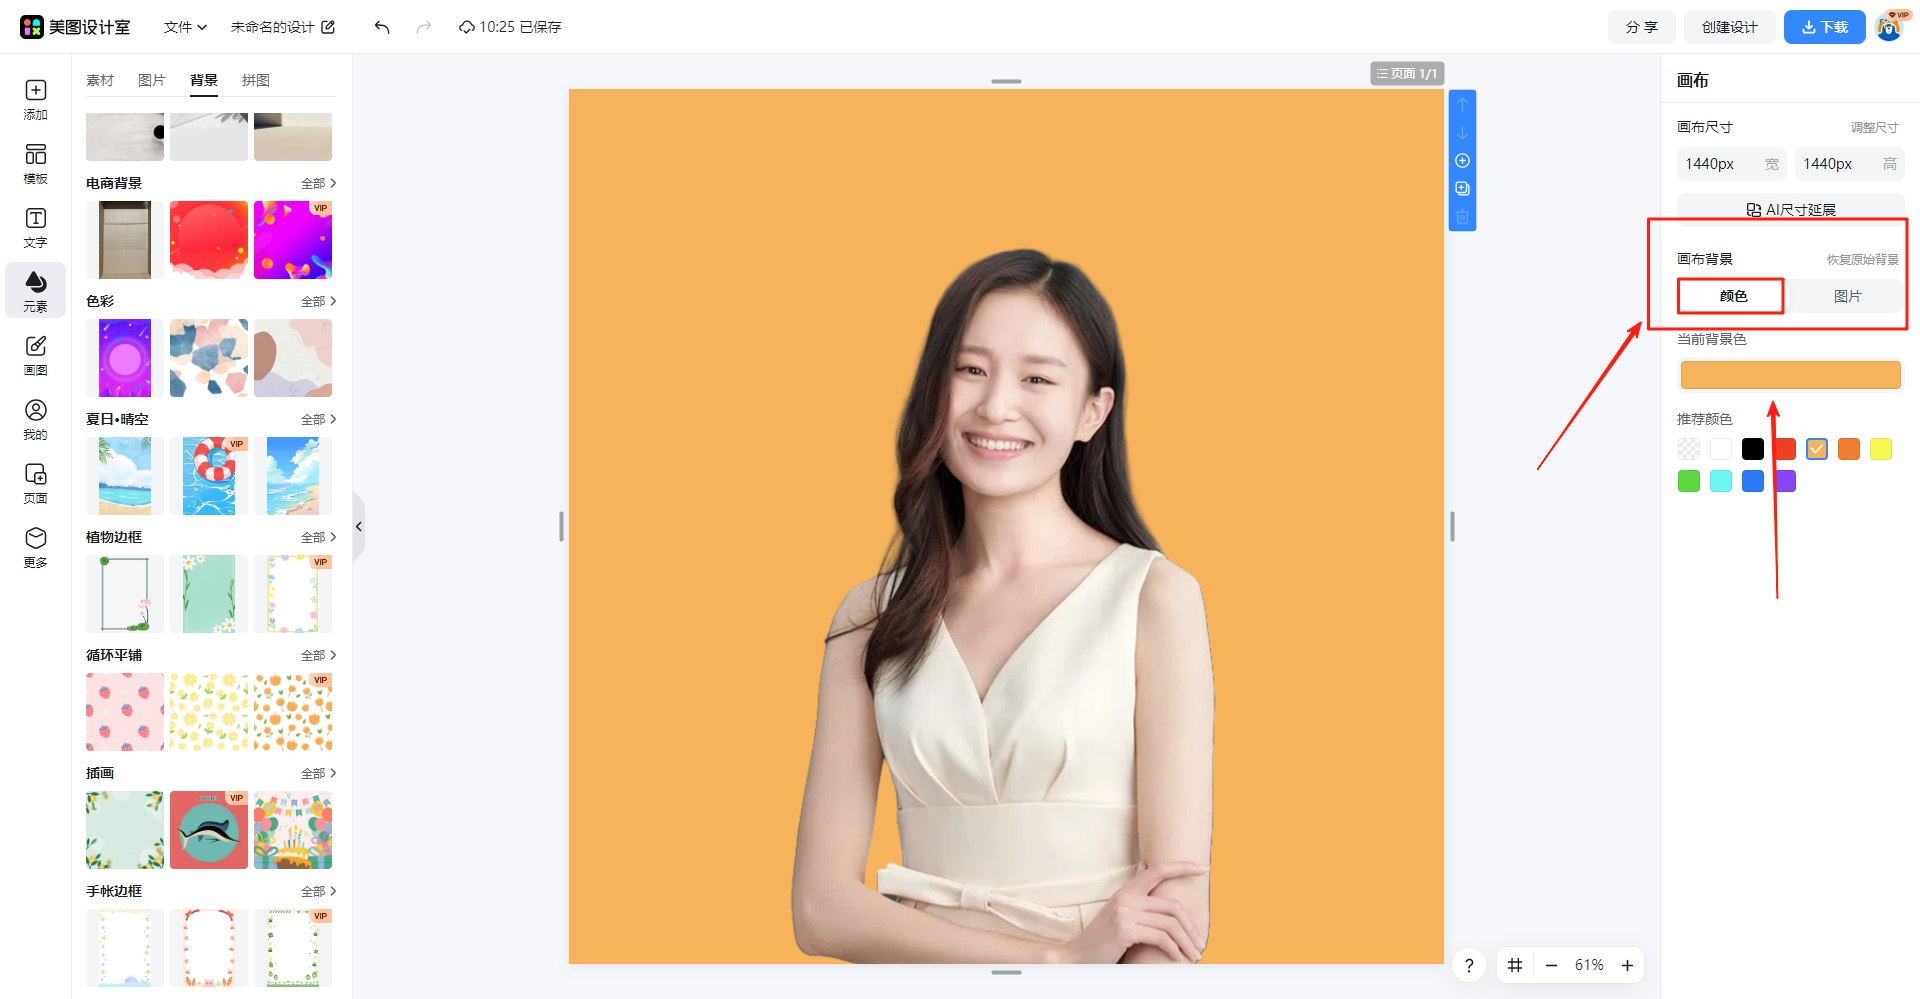The width and height of the screenshot is (1920, 999).
Task: Open the 页面 pages sidebar icon
Action: click(36, 484)
